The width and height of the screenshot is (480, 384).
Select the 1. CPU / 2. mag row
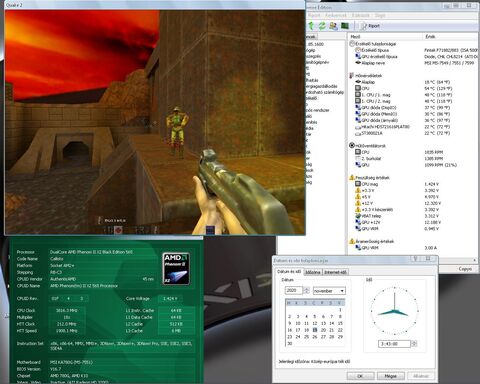pyautogui.click(x=373, y=101)
